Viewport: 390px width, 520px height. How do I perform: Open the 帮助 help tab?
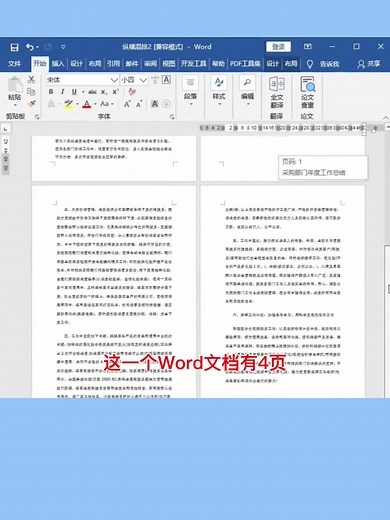(218, 64)
